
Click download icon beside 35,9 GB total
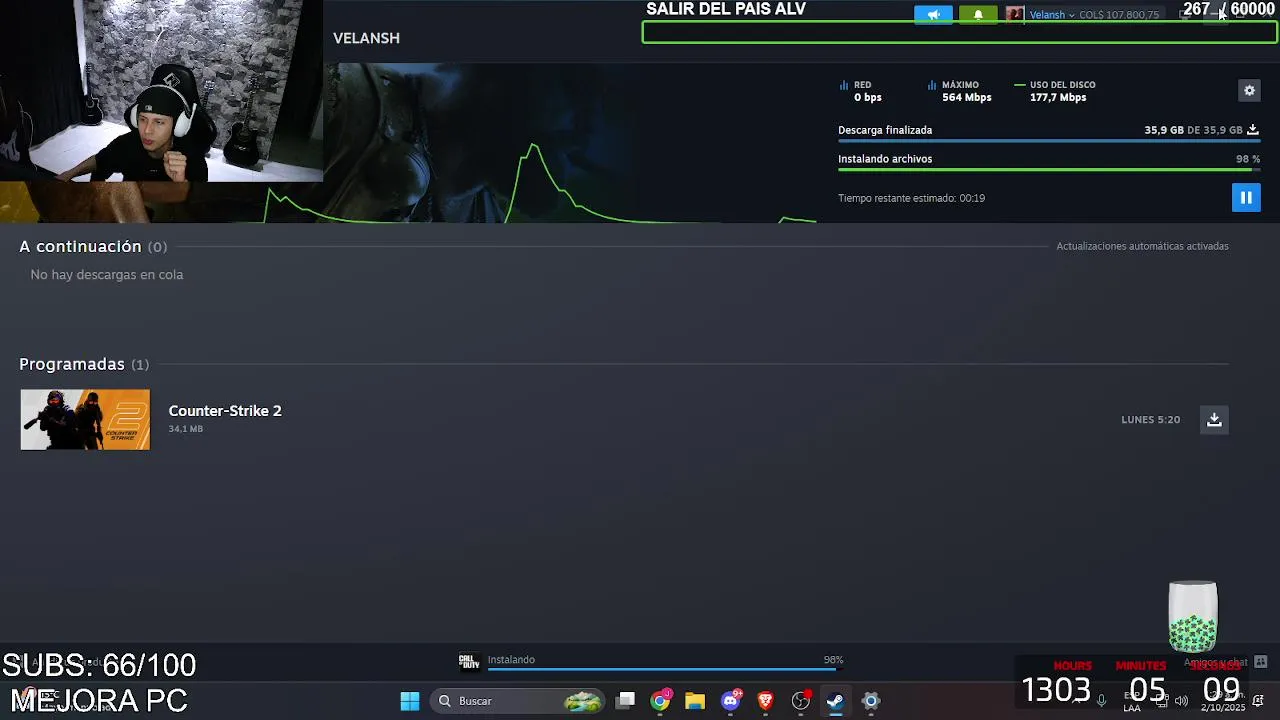tap(1253, 130)
